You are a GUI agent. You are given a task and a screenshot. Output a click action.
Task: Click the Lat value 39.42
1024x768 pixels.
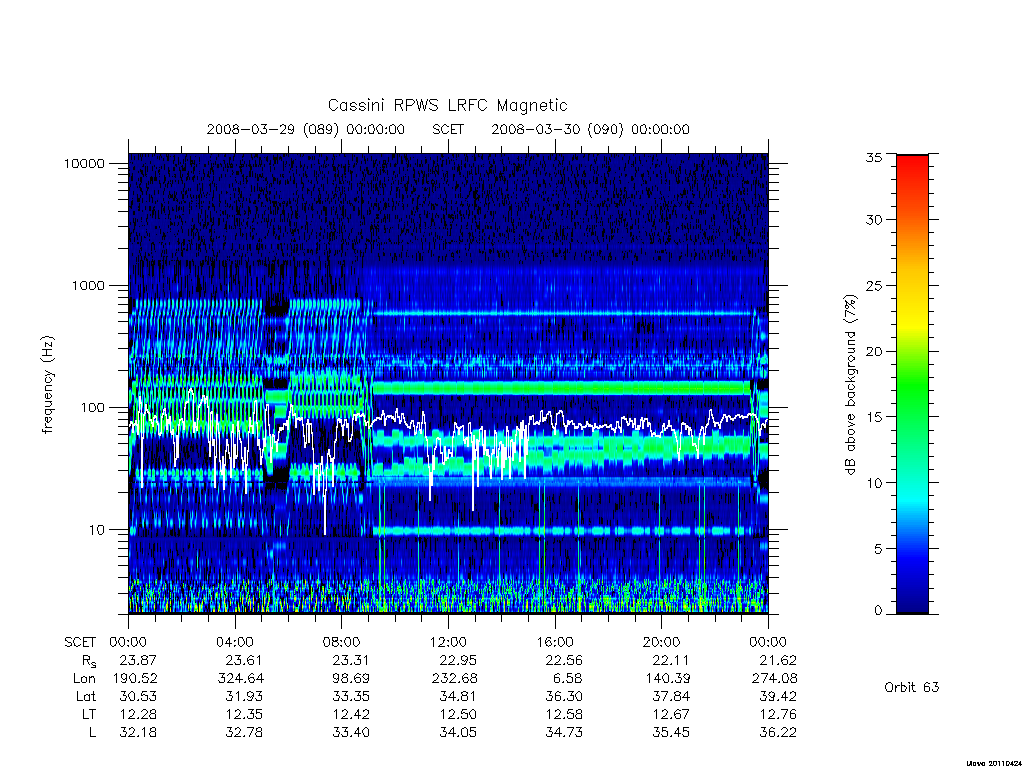pos(778,697)
